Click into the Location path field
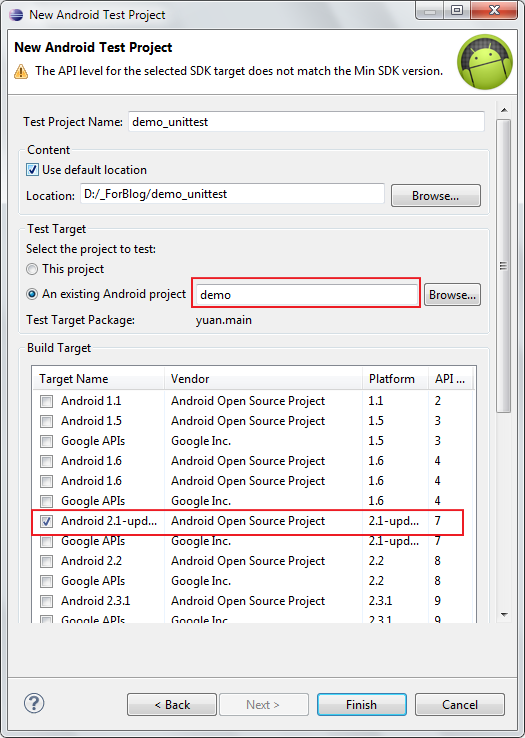This screenshot has height=738, width=525. click(x=232, y=194)
